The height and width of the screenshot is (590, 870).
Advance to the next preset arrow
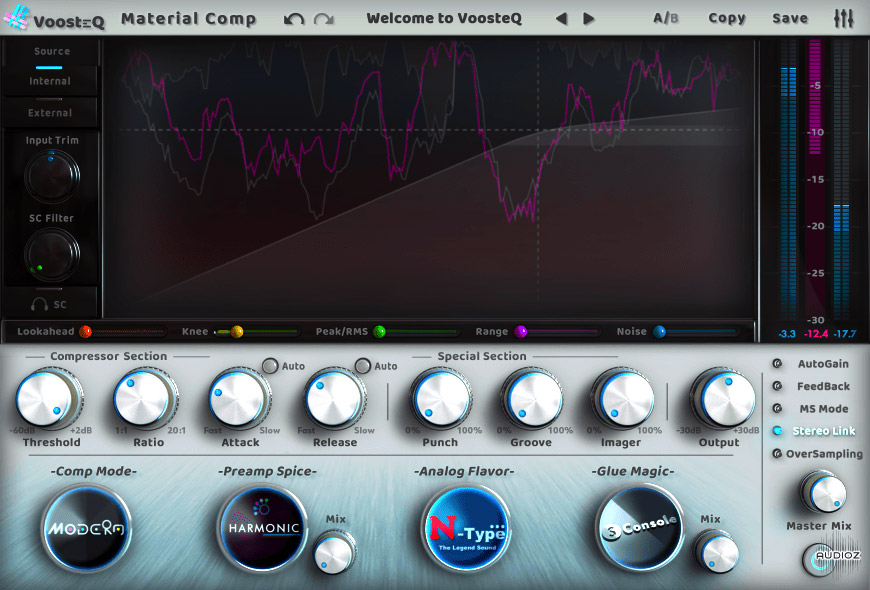coord(589,19)
